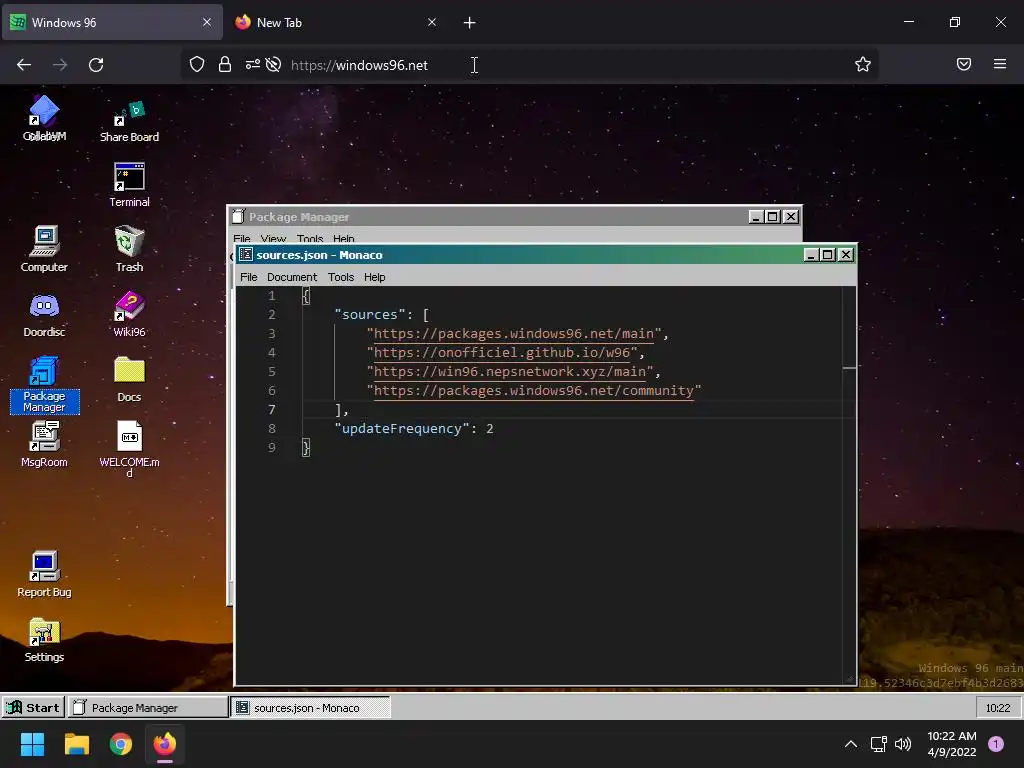Open the Pocket save icon
The image size is (1024, 768).
964,64
